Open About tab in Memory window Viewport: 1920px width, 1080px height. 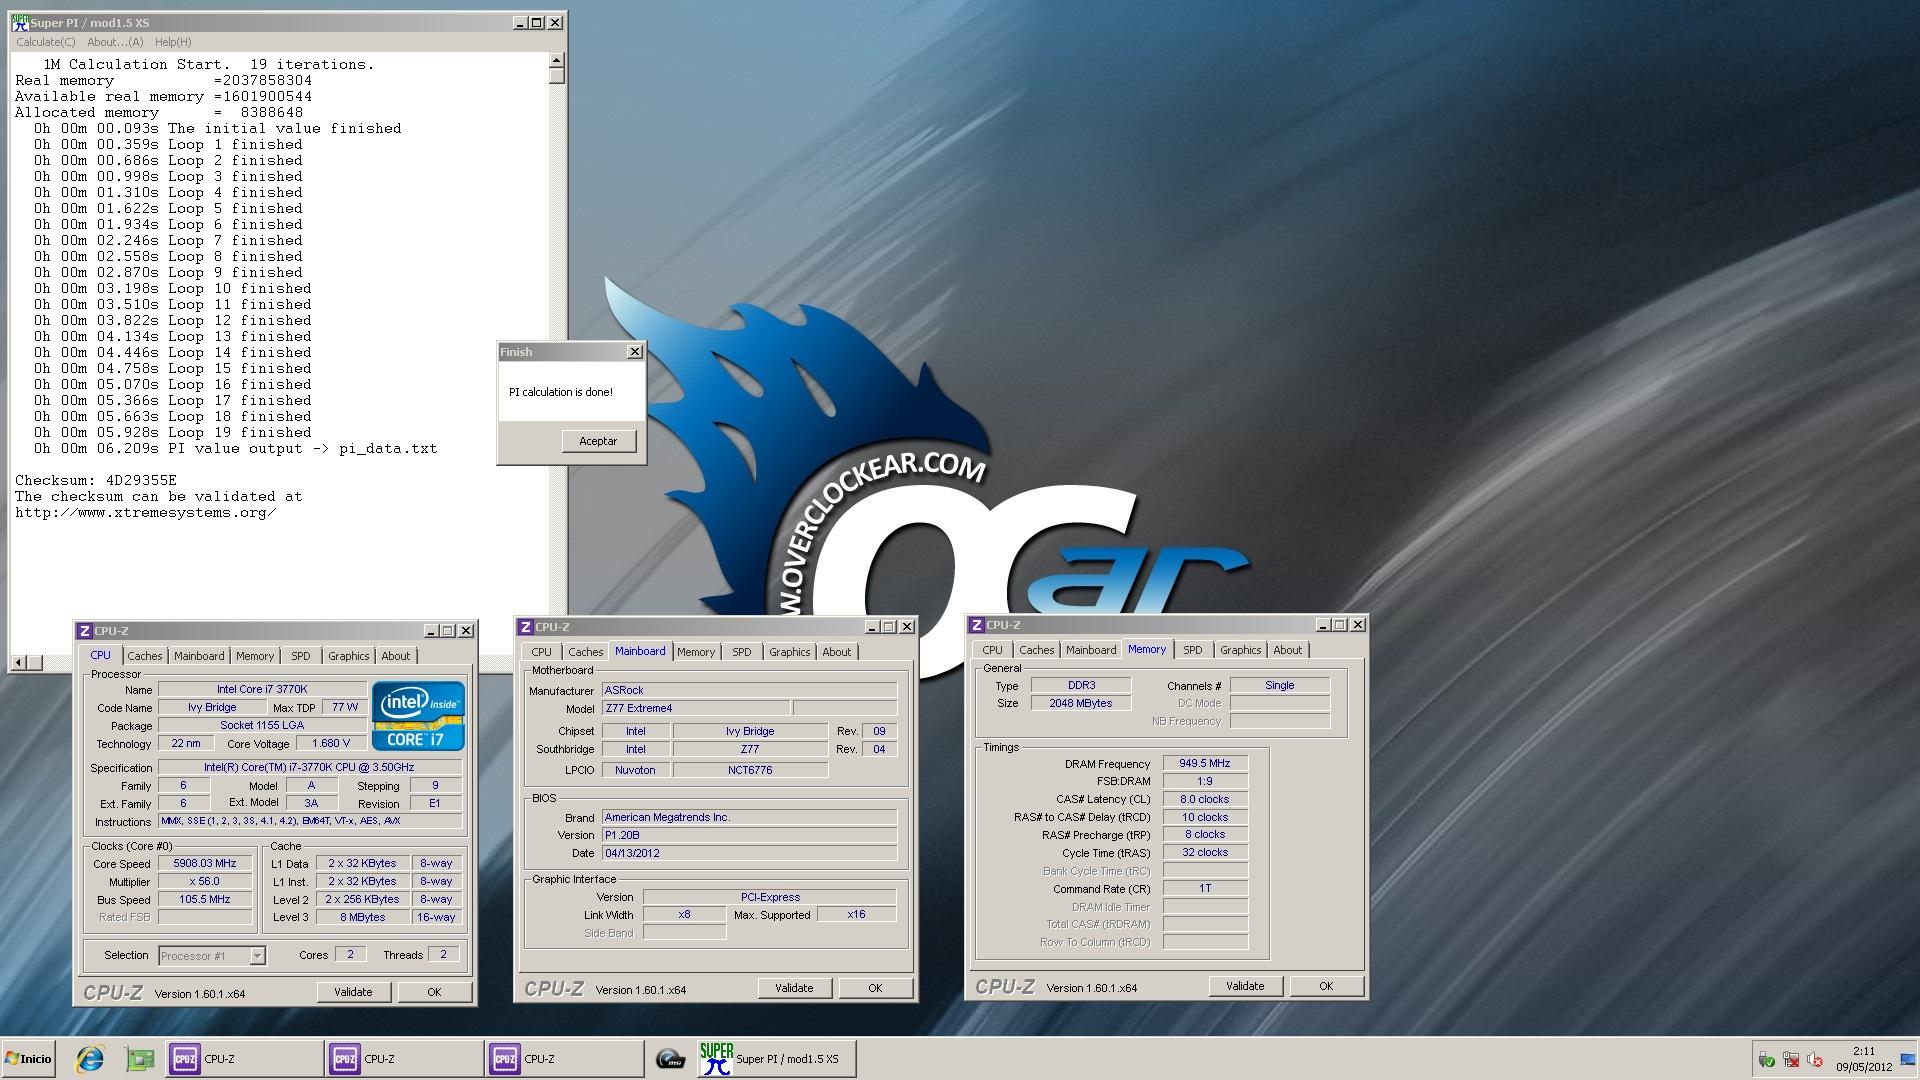pyautogui.click(x=1288, y=650)
